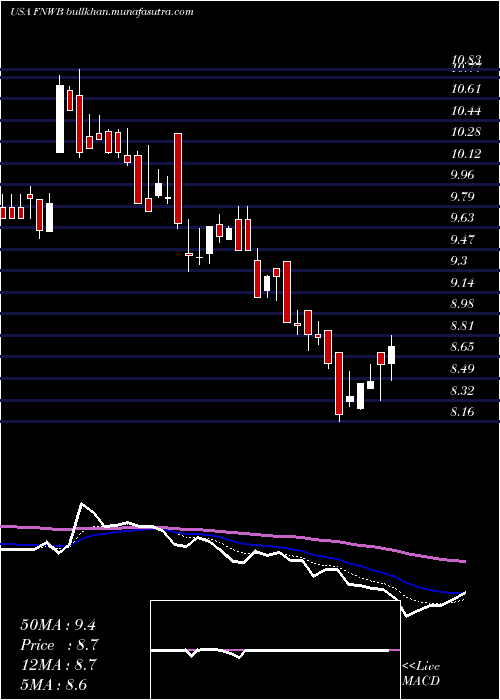Select the 5MA : 8.6 readout

click(x=54, y=684)
